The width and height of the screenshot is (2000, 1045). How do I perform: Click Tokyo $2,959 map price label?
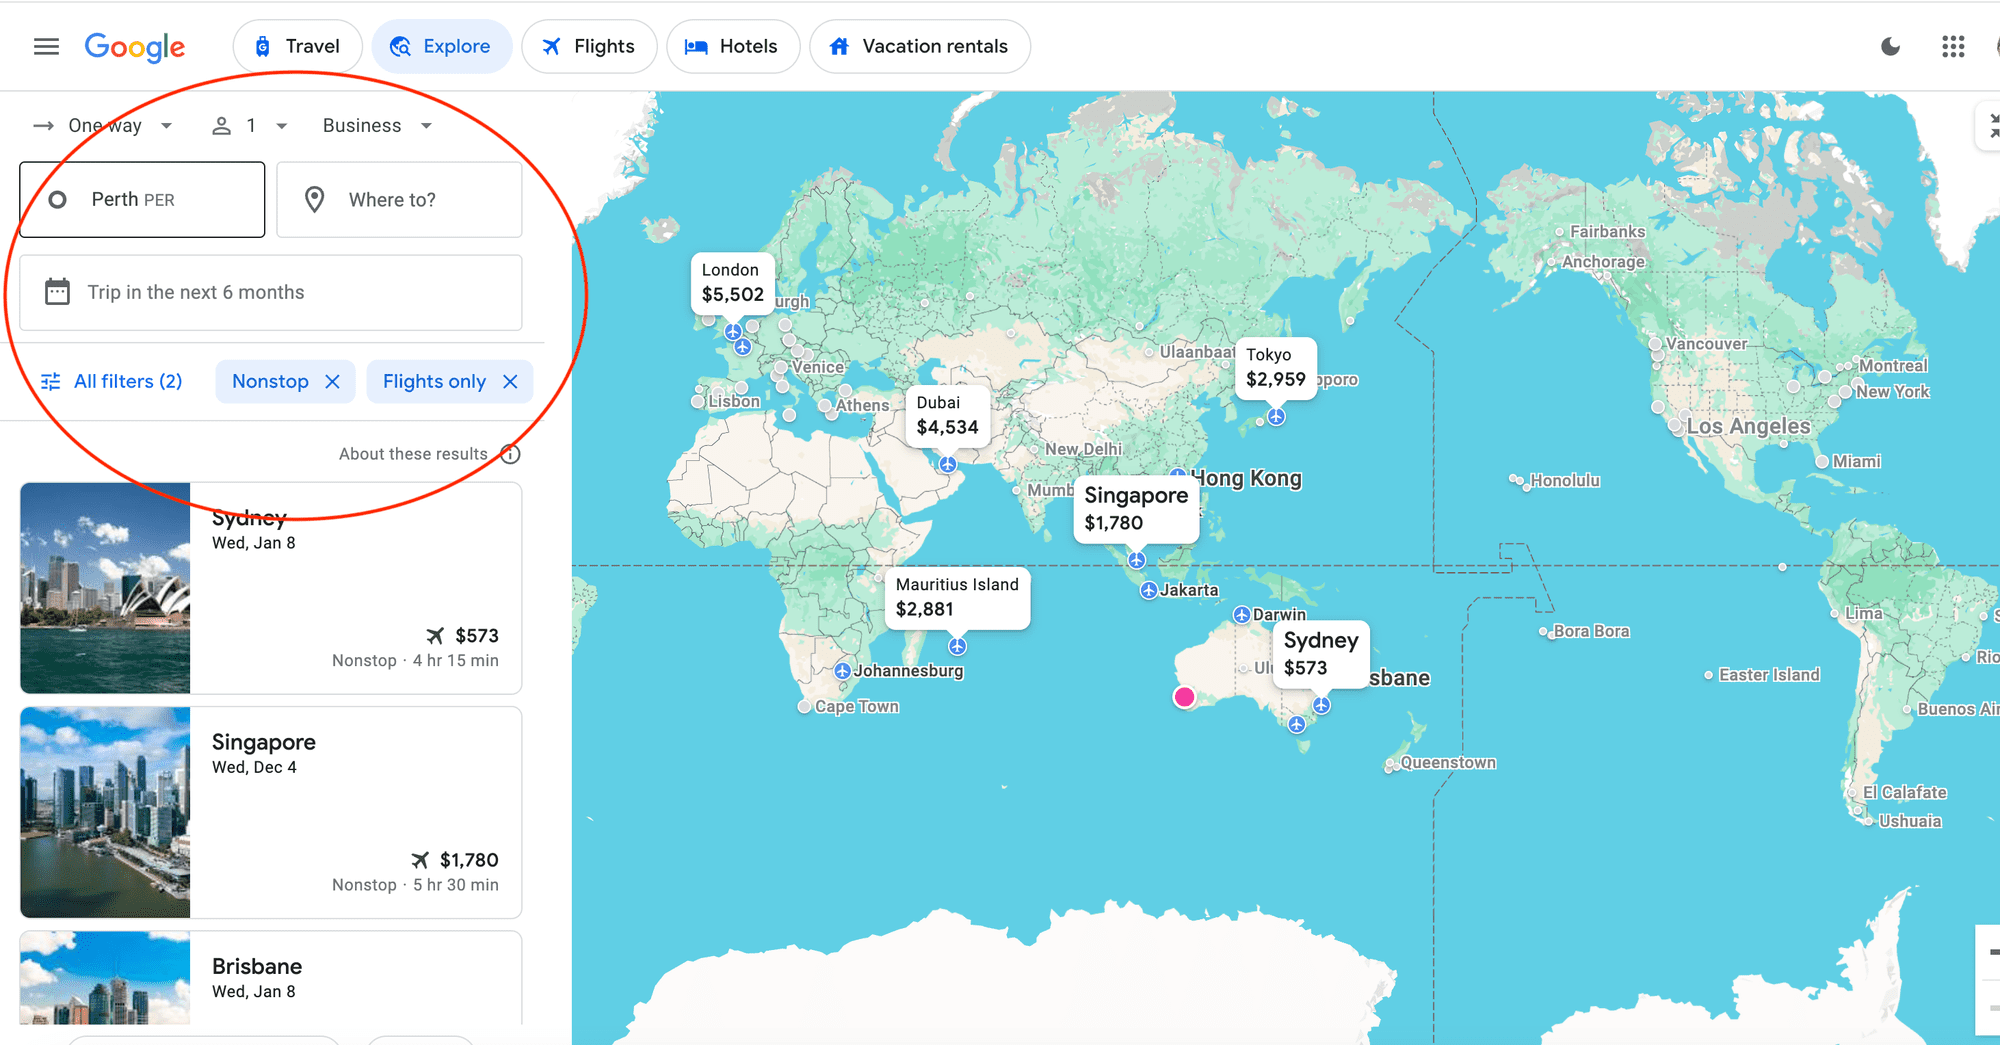1275,368
